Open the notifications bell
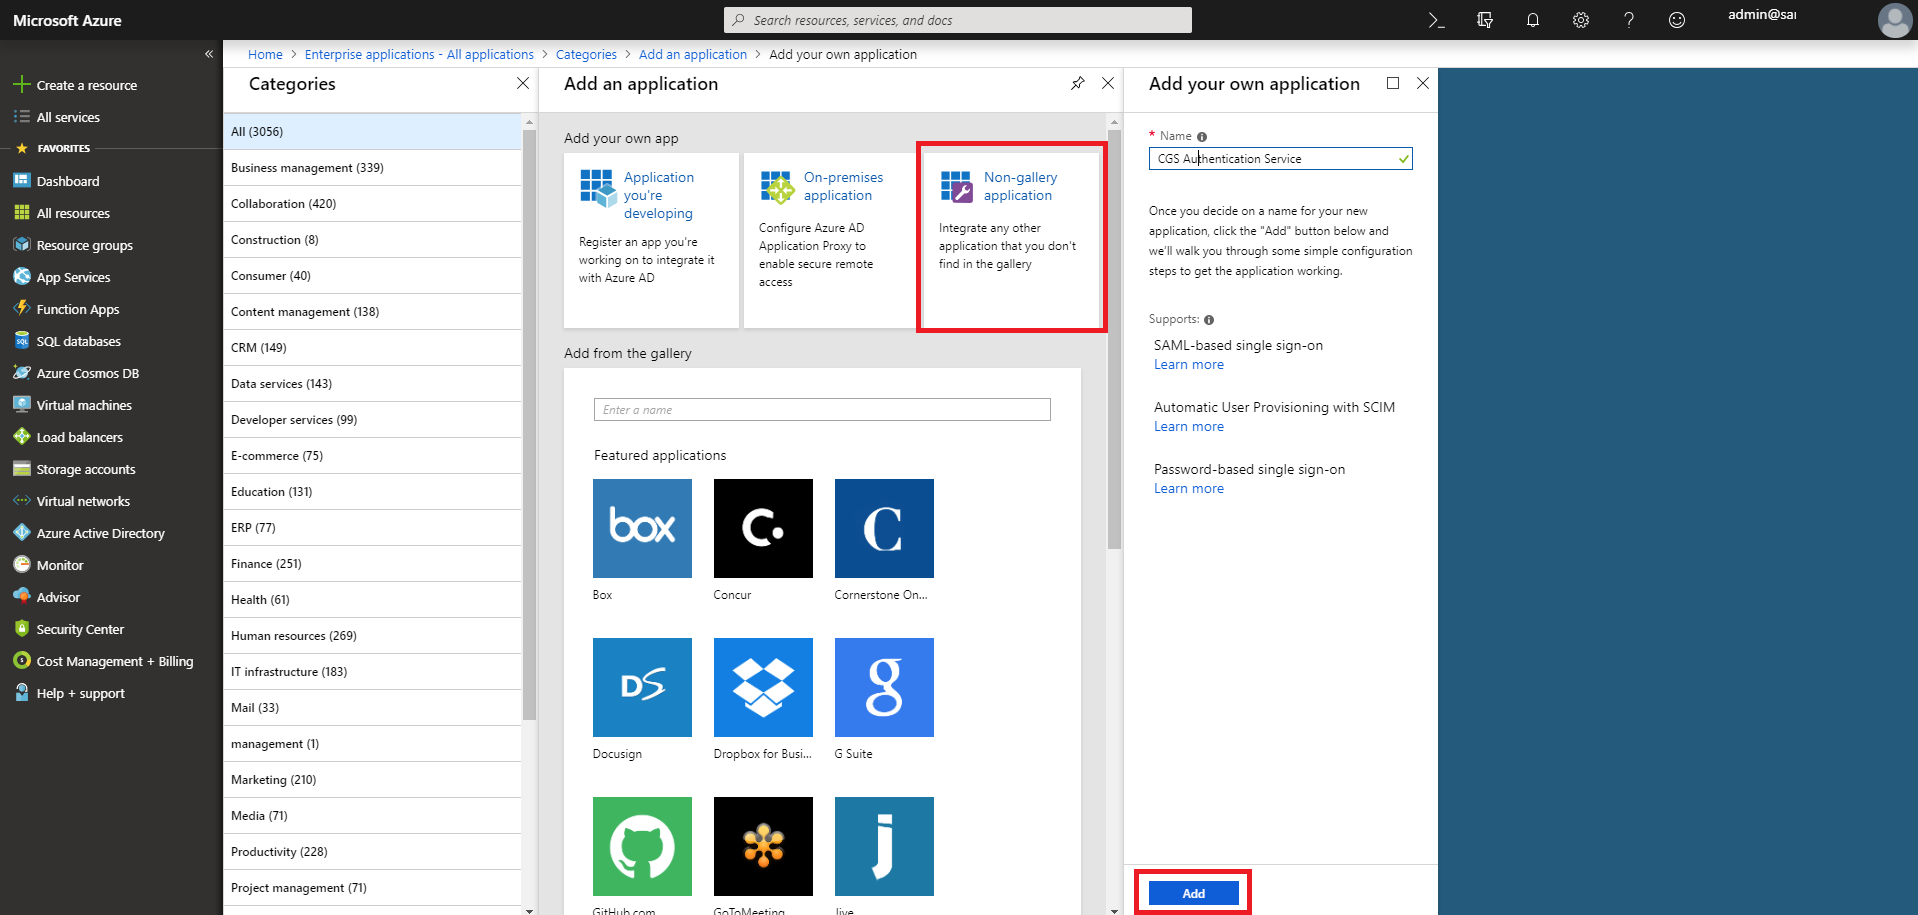The width and height of the screenshot is (1918, 915). [1533, 20]
